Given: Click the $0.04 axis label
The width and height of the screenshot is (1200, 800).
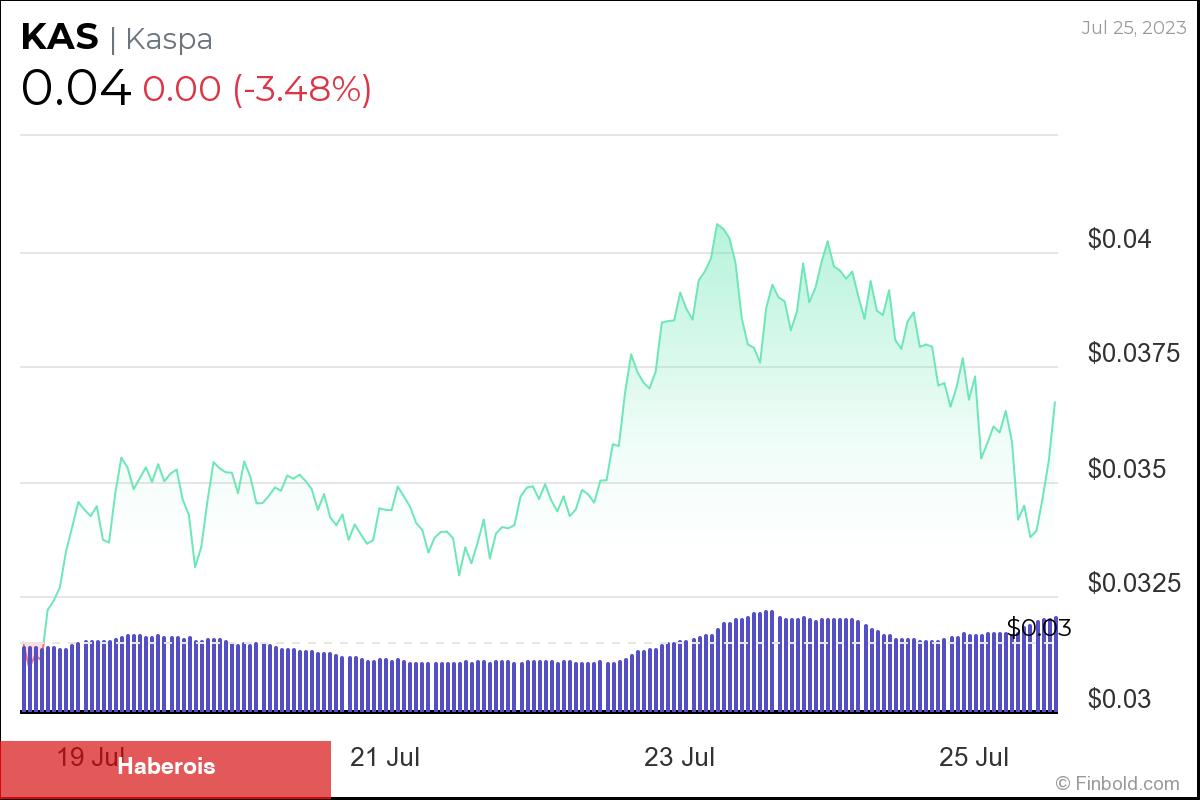Looking at the screenshot, I should [1120, 239].
